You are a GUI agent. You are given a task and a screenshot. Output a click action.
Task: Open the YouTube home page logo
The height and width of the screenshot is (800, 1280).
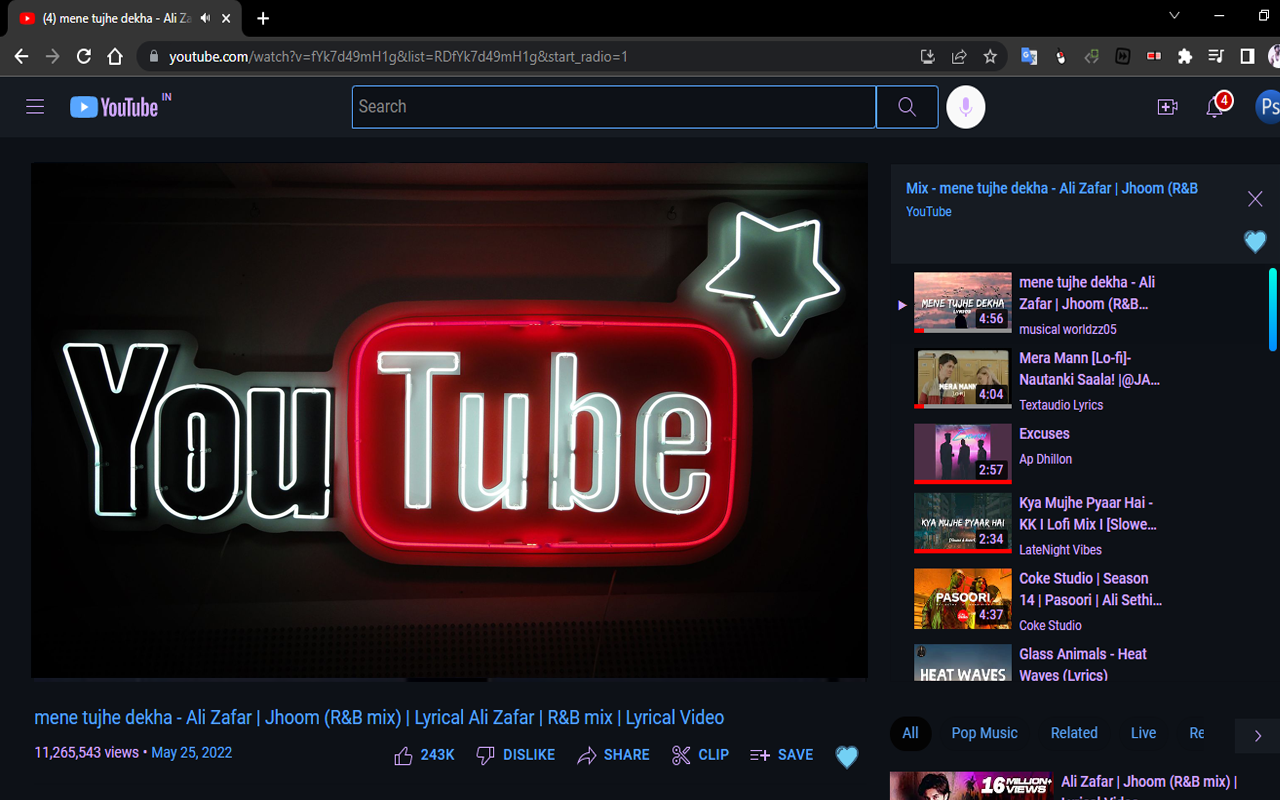112,107
